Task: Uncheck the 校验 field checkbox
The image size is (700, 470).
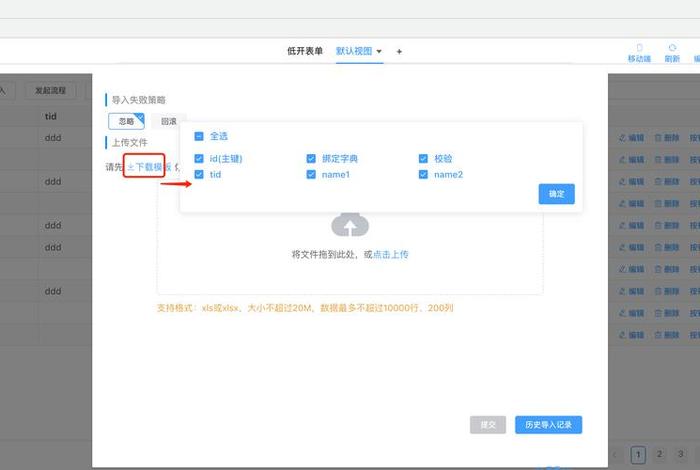Action: click(x=423, y=158)
